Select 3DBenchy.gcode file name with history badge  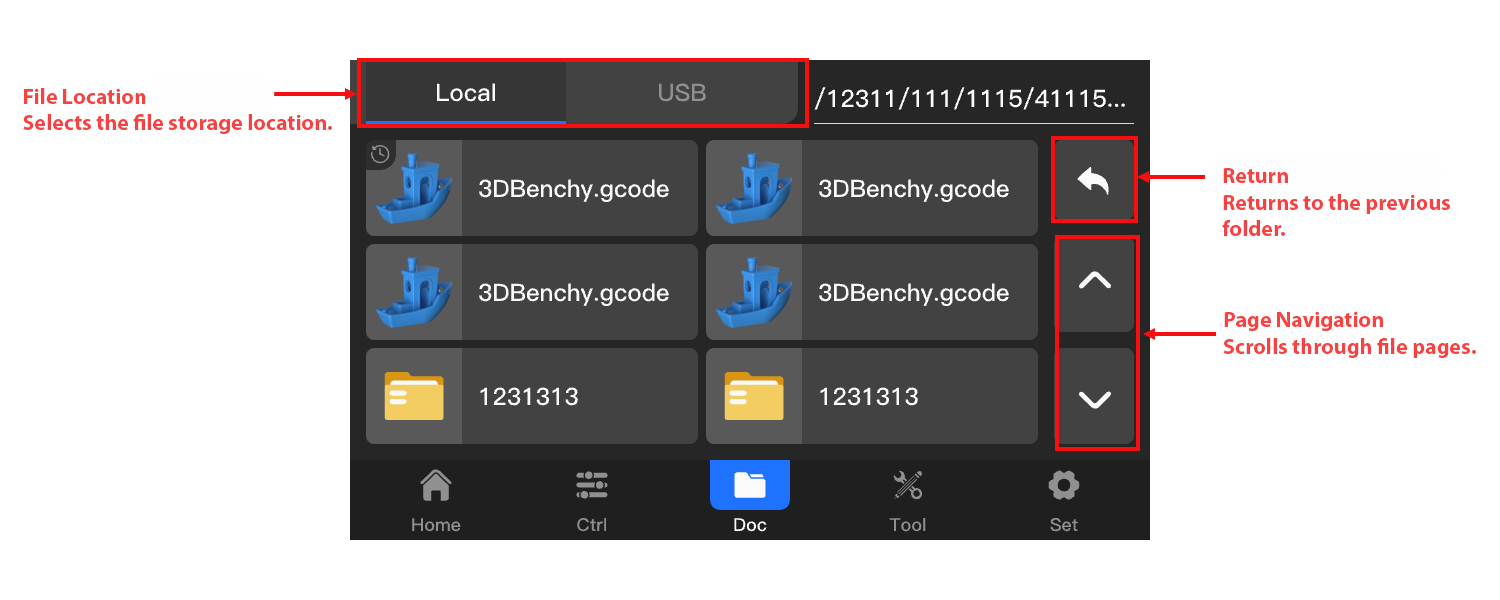click(x=573, y=189)
